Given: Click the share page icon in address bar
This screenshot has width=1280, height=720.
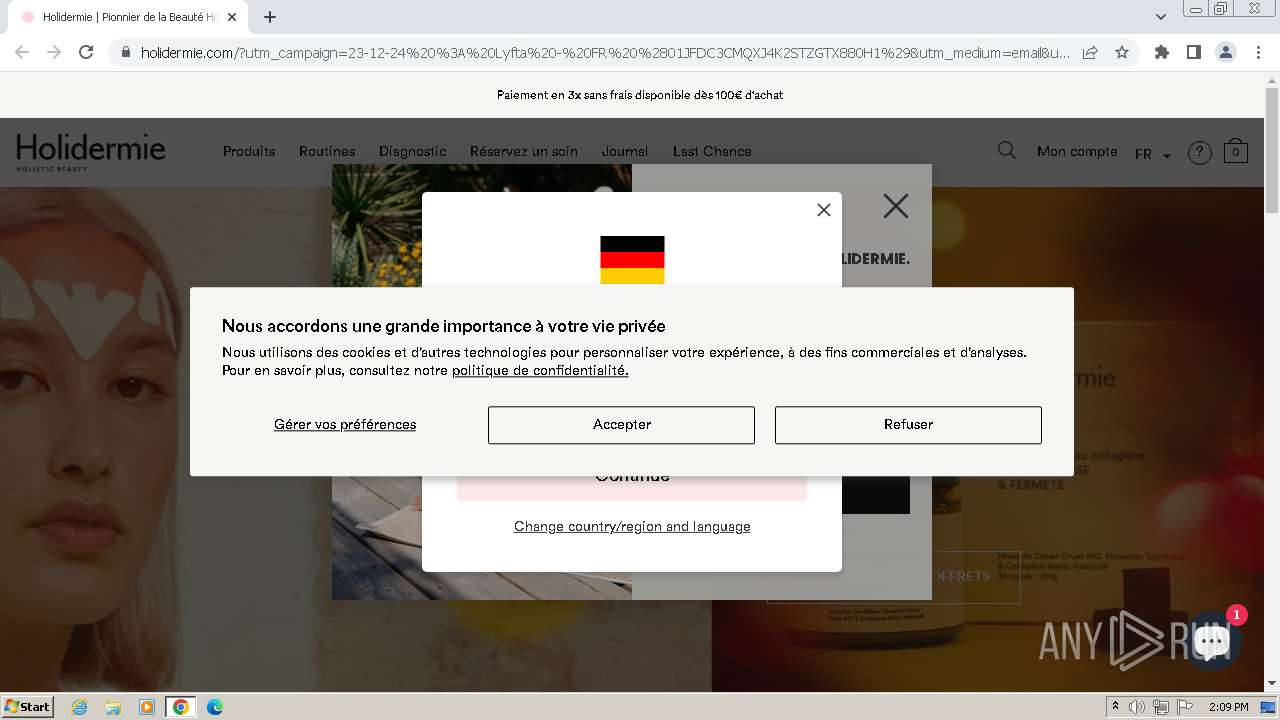Looking at the screenshot, I should [x=1090, y=52].
